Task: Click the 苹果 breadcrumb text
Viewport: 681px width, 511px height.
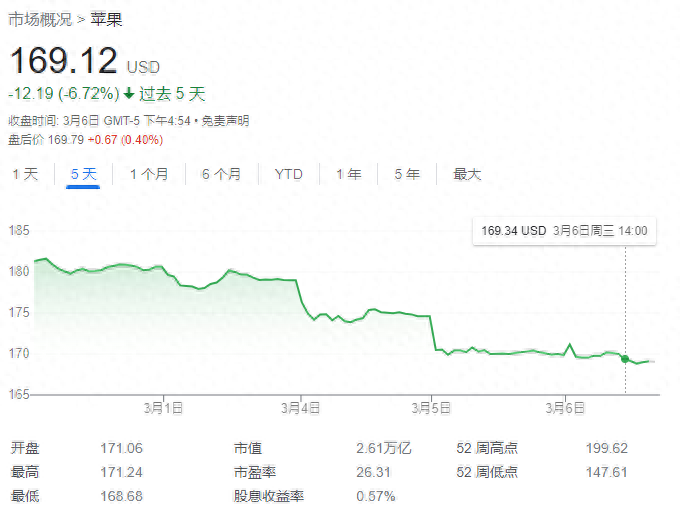Action: 106,20
